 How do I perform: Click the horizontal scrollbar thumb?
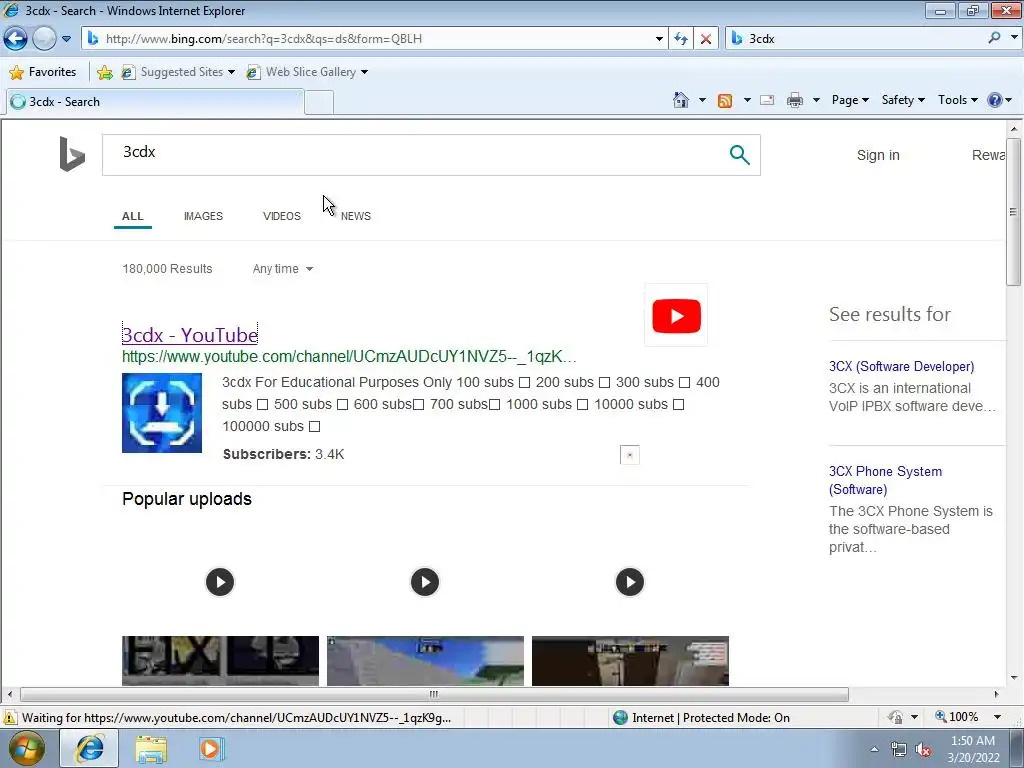coord(434,694)
